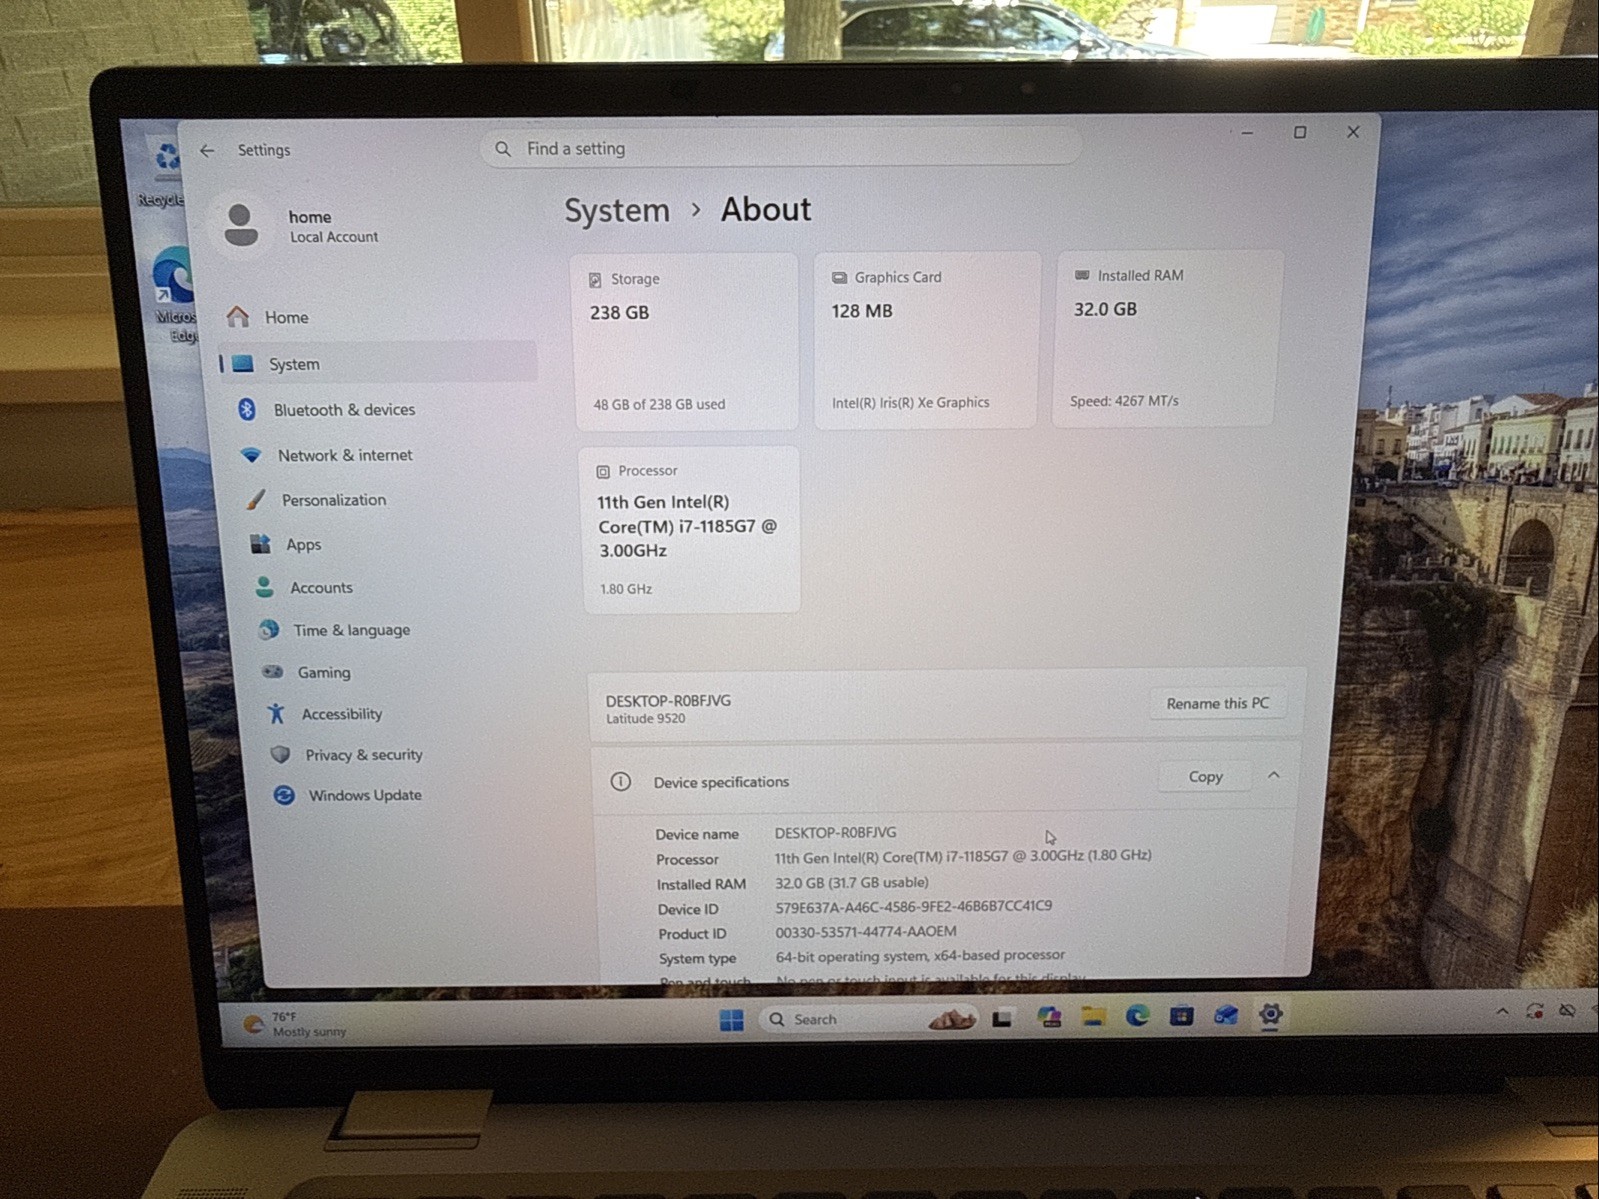
Task: Click the paintbrush Personalization icon
Action: tap(256, 499)
